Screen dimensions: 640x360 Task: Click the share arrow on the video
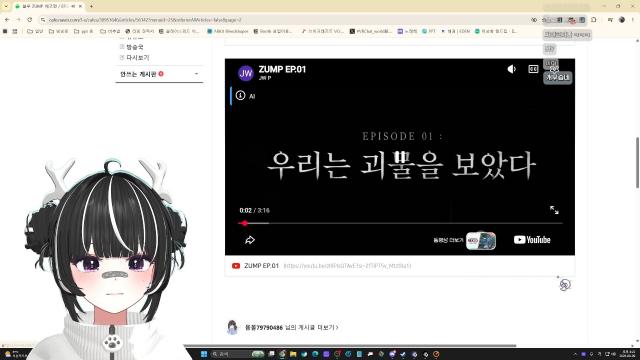point(250,240)
